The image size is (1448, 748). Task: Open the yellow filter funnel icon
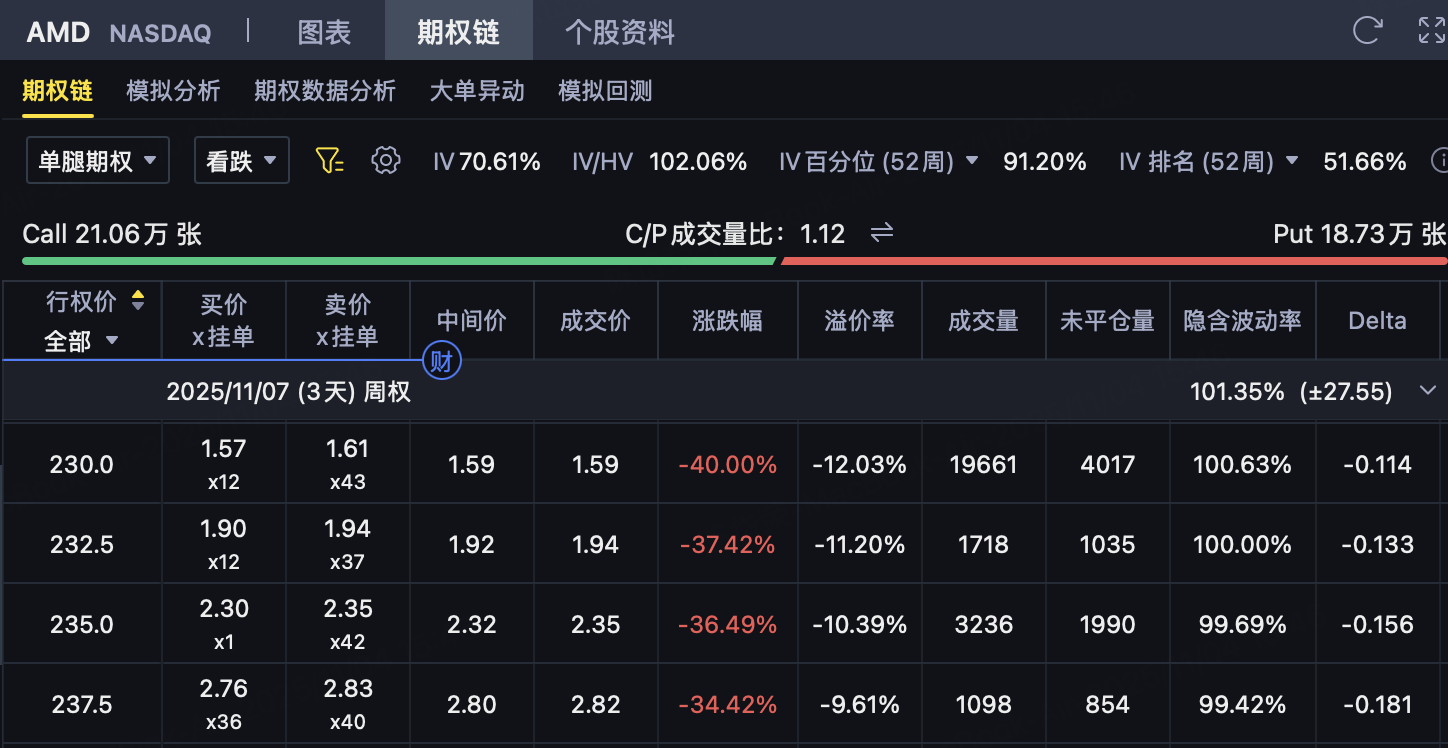(x=329, y=161)
